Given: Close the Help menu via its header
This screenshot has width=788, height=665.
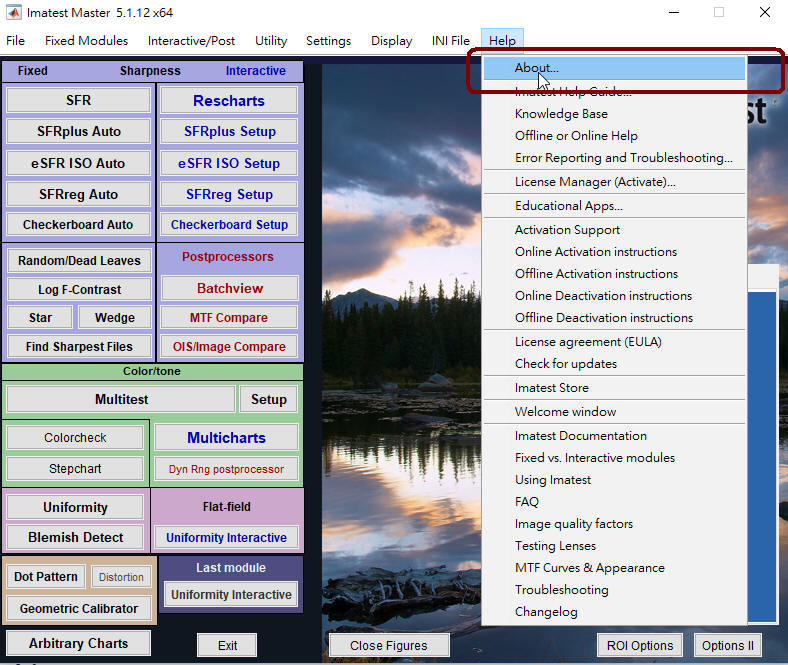Looking at the screenshot, I should (502, 41).
